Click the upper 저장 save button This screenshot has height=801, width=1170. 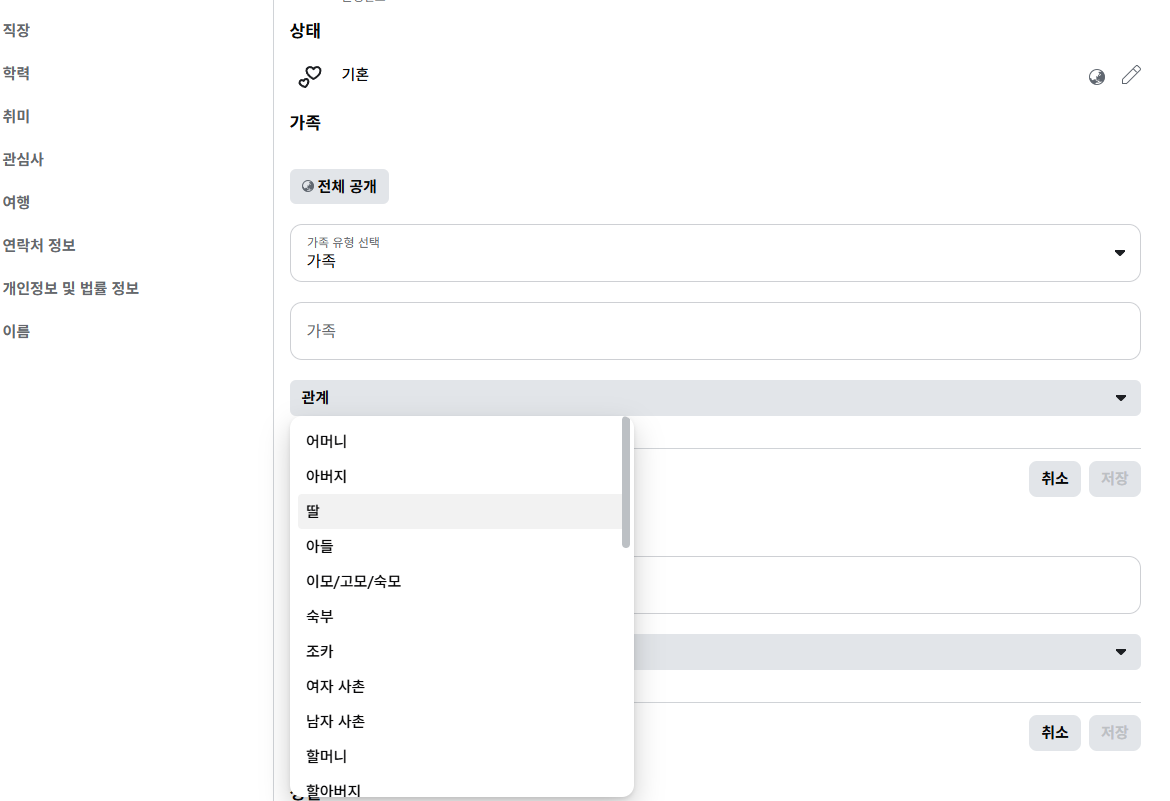coord(1114,479)
